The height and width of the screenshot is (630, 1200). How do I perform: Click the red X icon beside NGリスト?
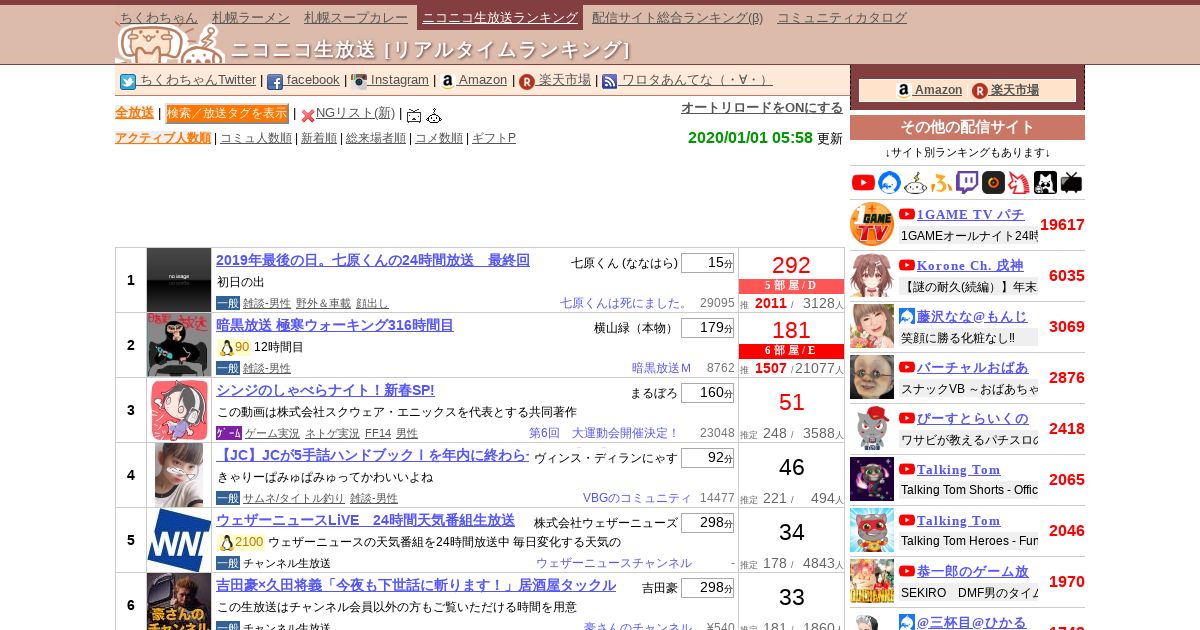(308, 116)
